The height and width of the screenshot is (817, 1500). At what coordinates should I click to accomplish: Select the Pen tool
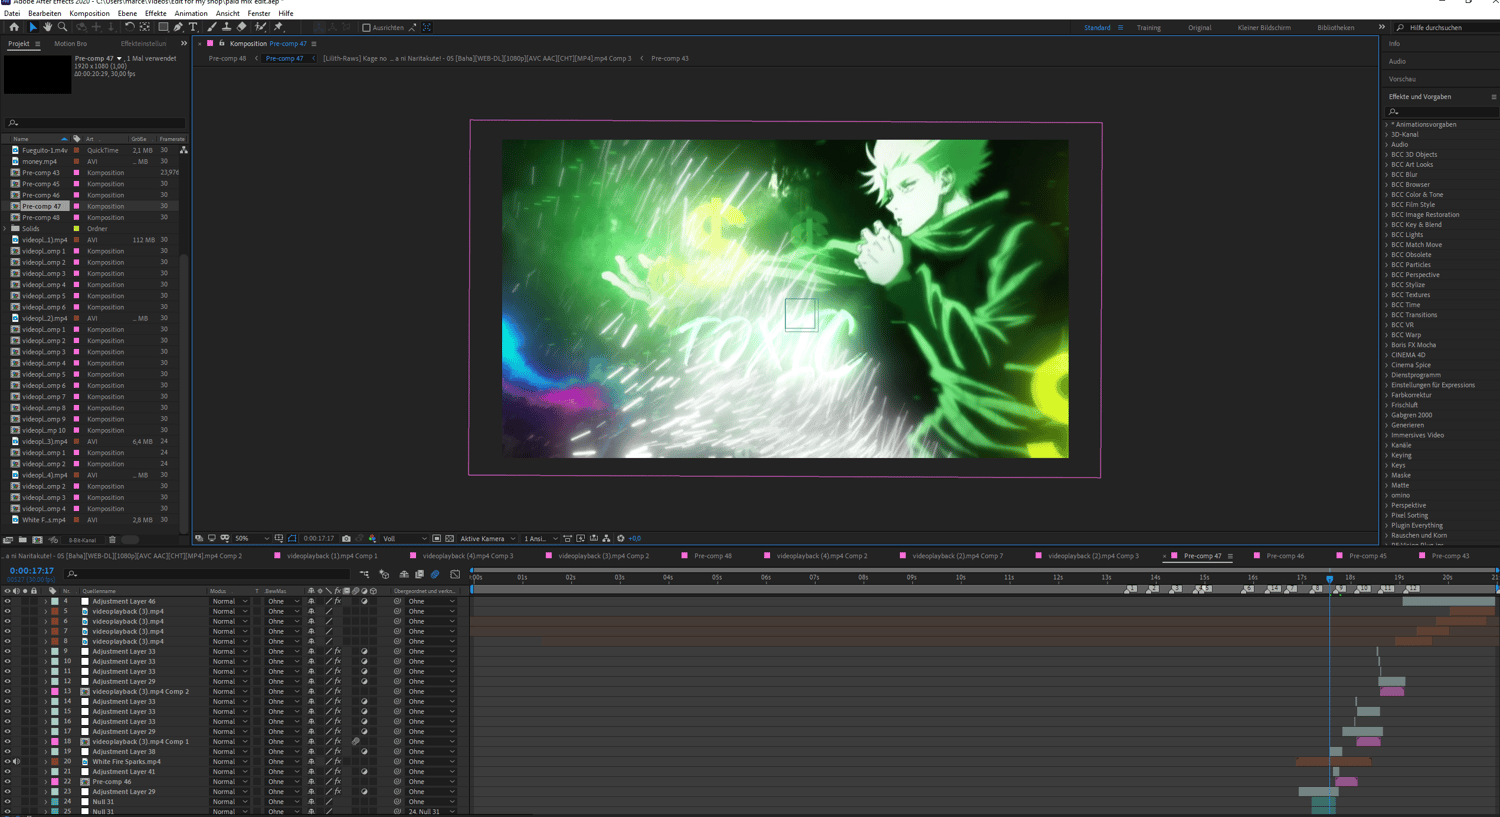click(x=179, y=27)
